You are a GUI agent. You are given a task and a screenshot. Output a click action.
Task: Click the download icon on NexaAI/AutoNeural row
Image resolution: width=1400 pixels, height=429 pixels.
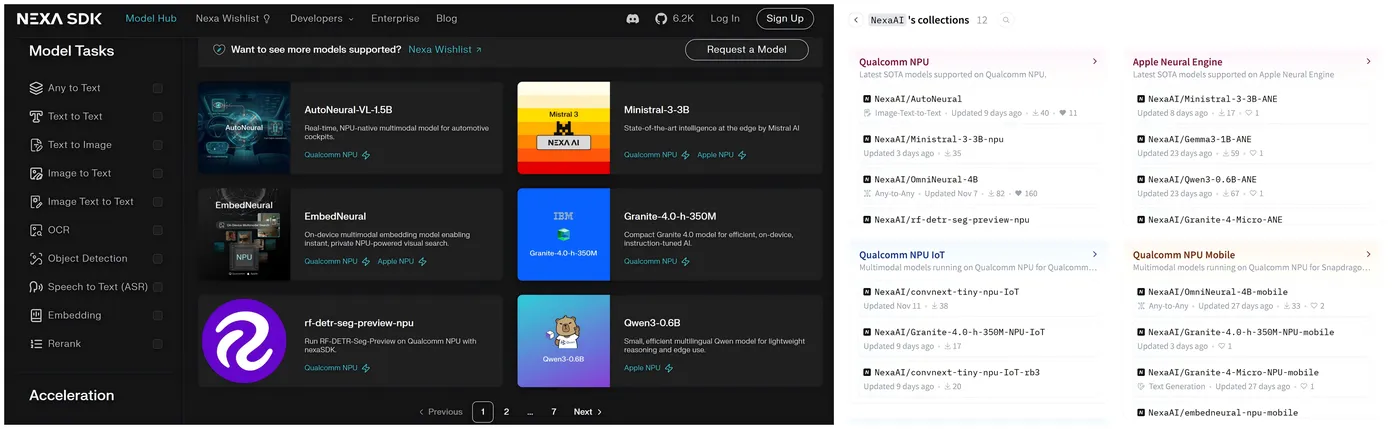pyautogui.click(x=1034, y=113)
